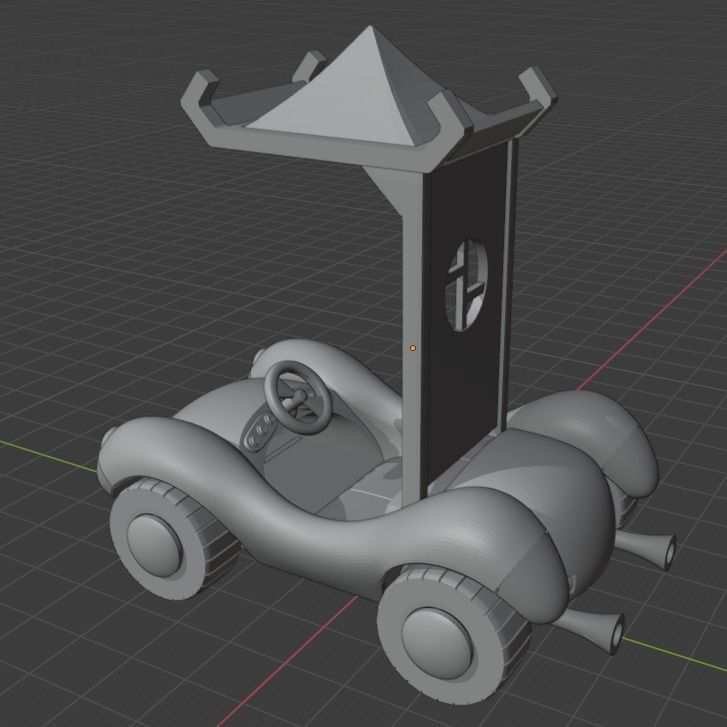Click the upper exhaust pipe
The image size is (727, 727).
(646, 549)
